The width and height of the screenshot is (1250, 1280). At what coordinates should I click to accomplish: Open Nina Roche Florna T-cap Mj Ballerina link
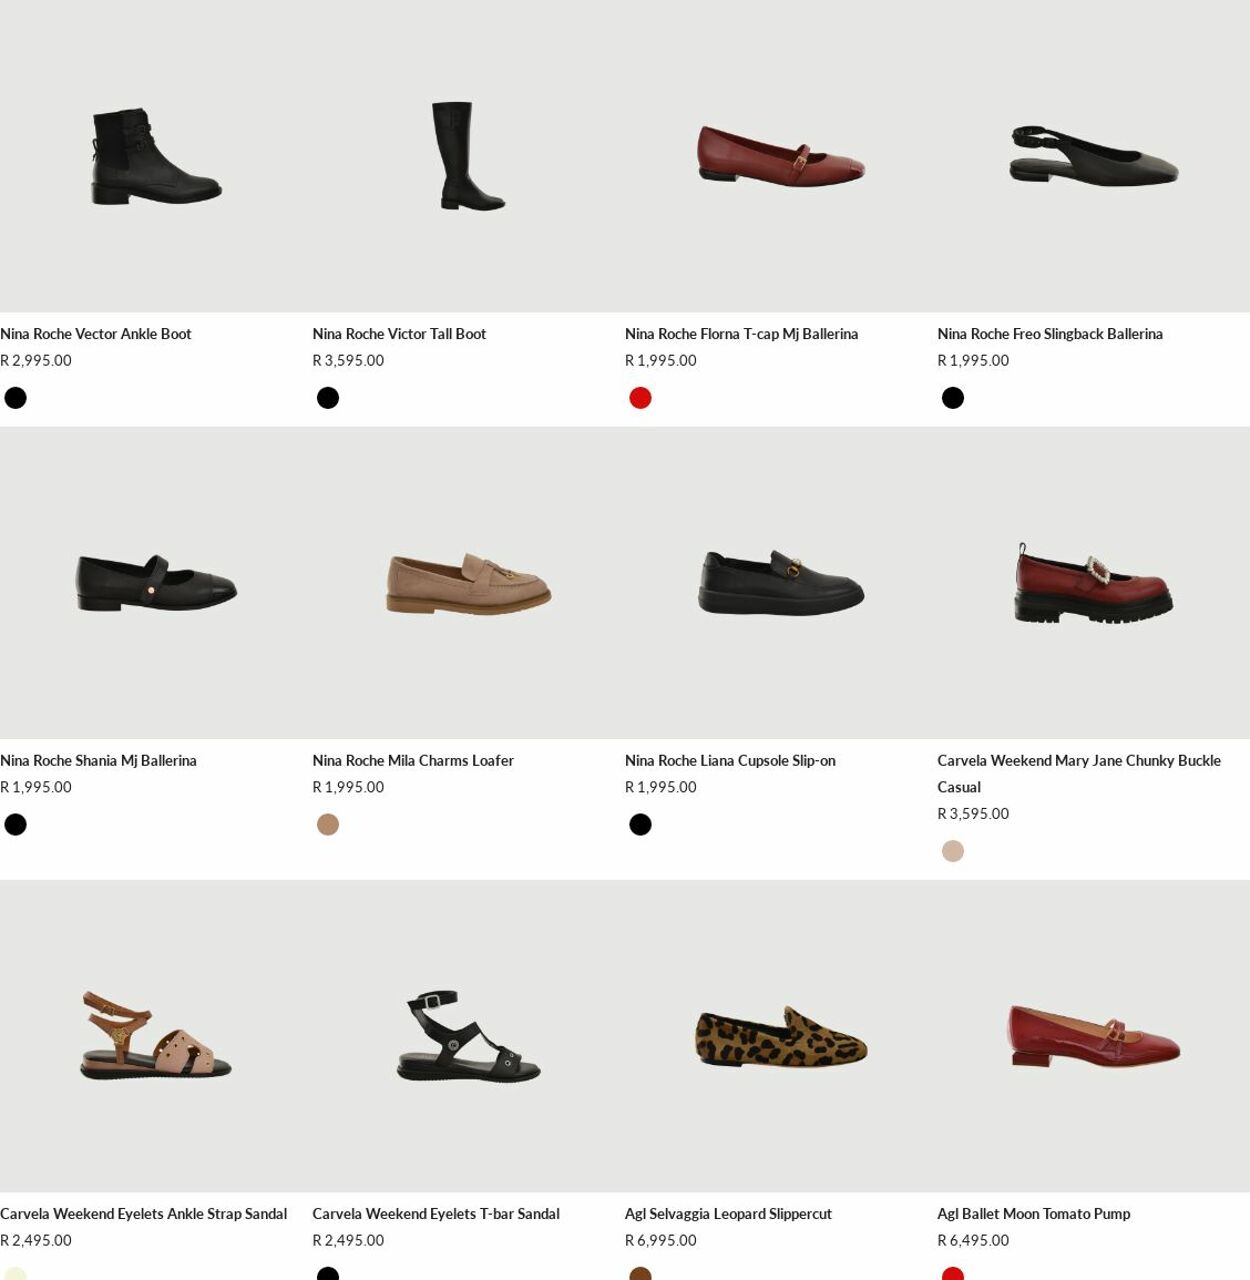741,334
